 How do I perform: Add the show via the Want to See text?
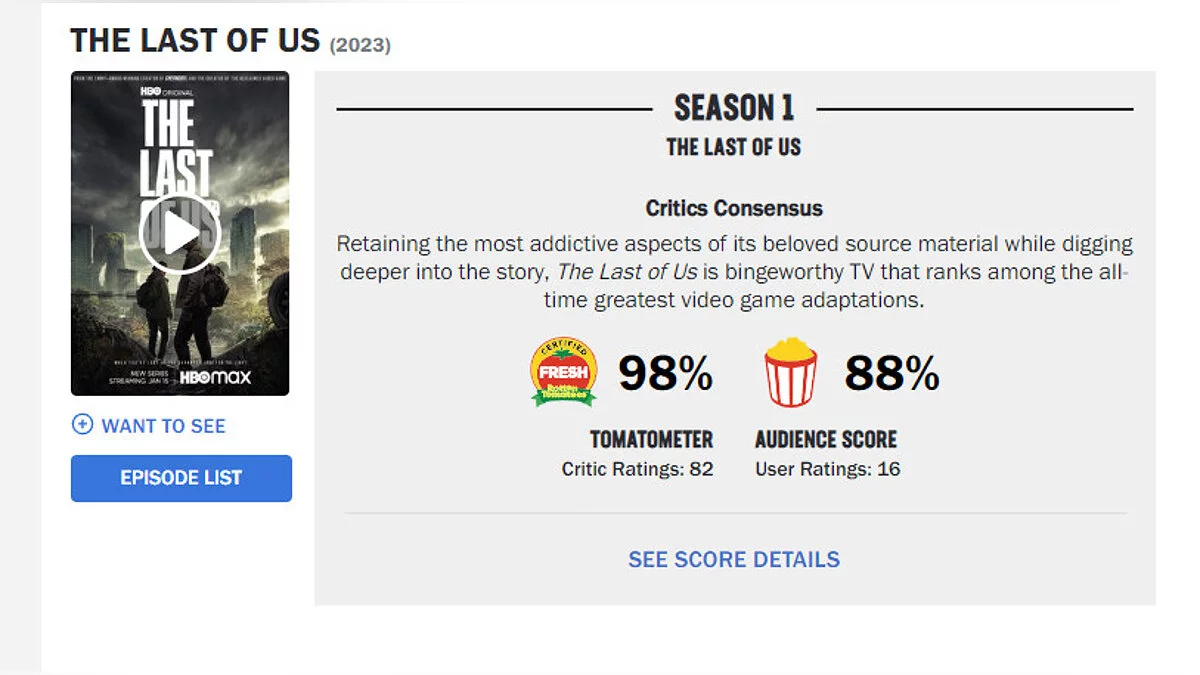(163, 426)
